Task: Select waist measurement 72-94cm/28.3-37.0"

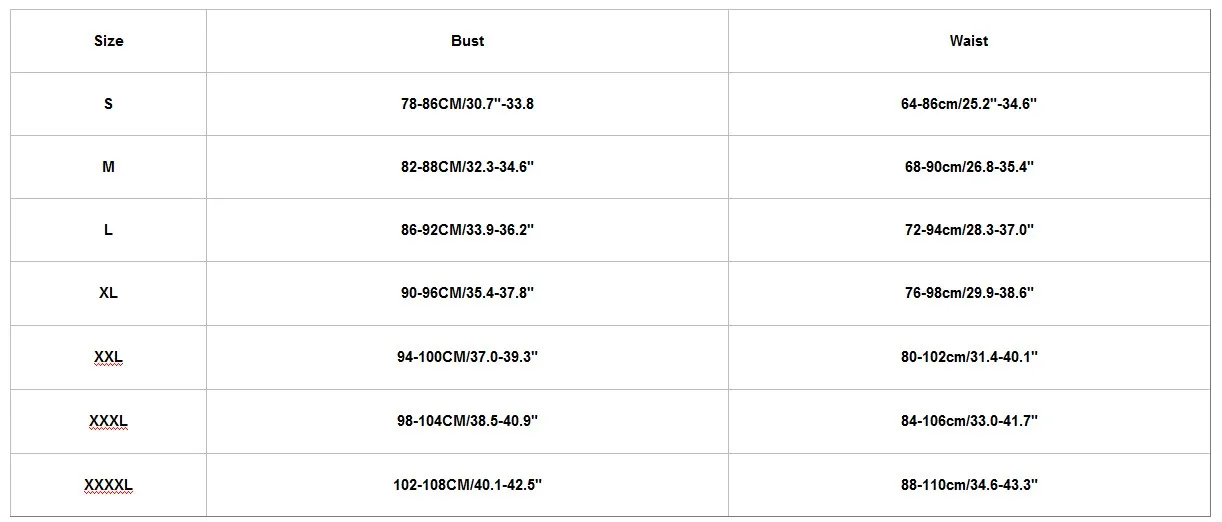Action: 968,230
